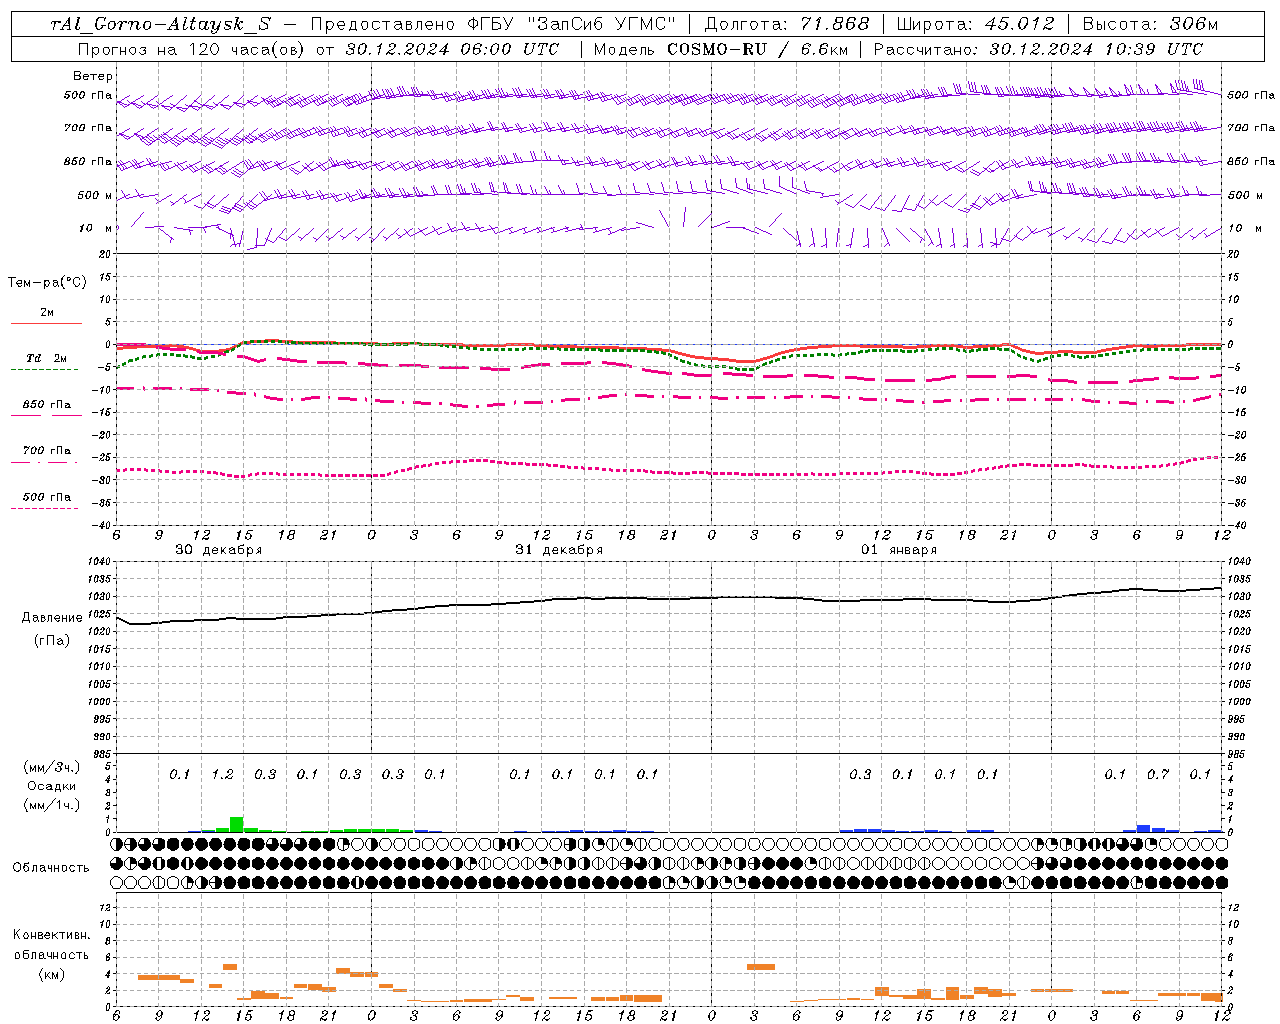Click the model name COSMO-RU / 6.6км
The height and width of the screenshot is (1024, 1280).
click(x=760, y=49)
